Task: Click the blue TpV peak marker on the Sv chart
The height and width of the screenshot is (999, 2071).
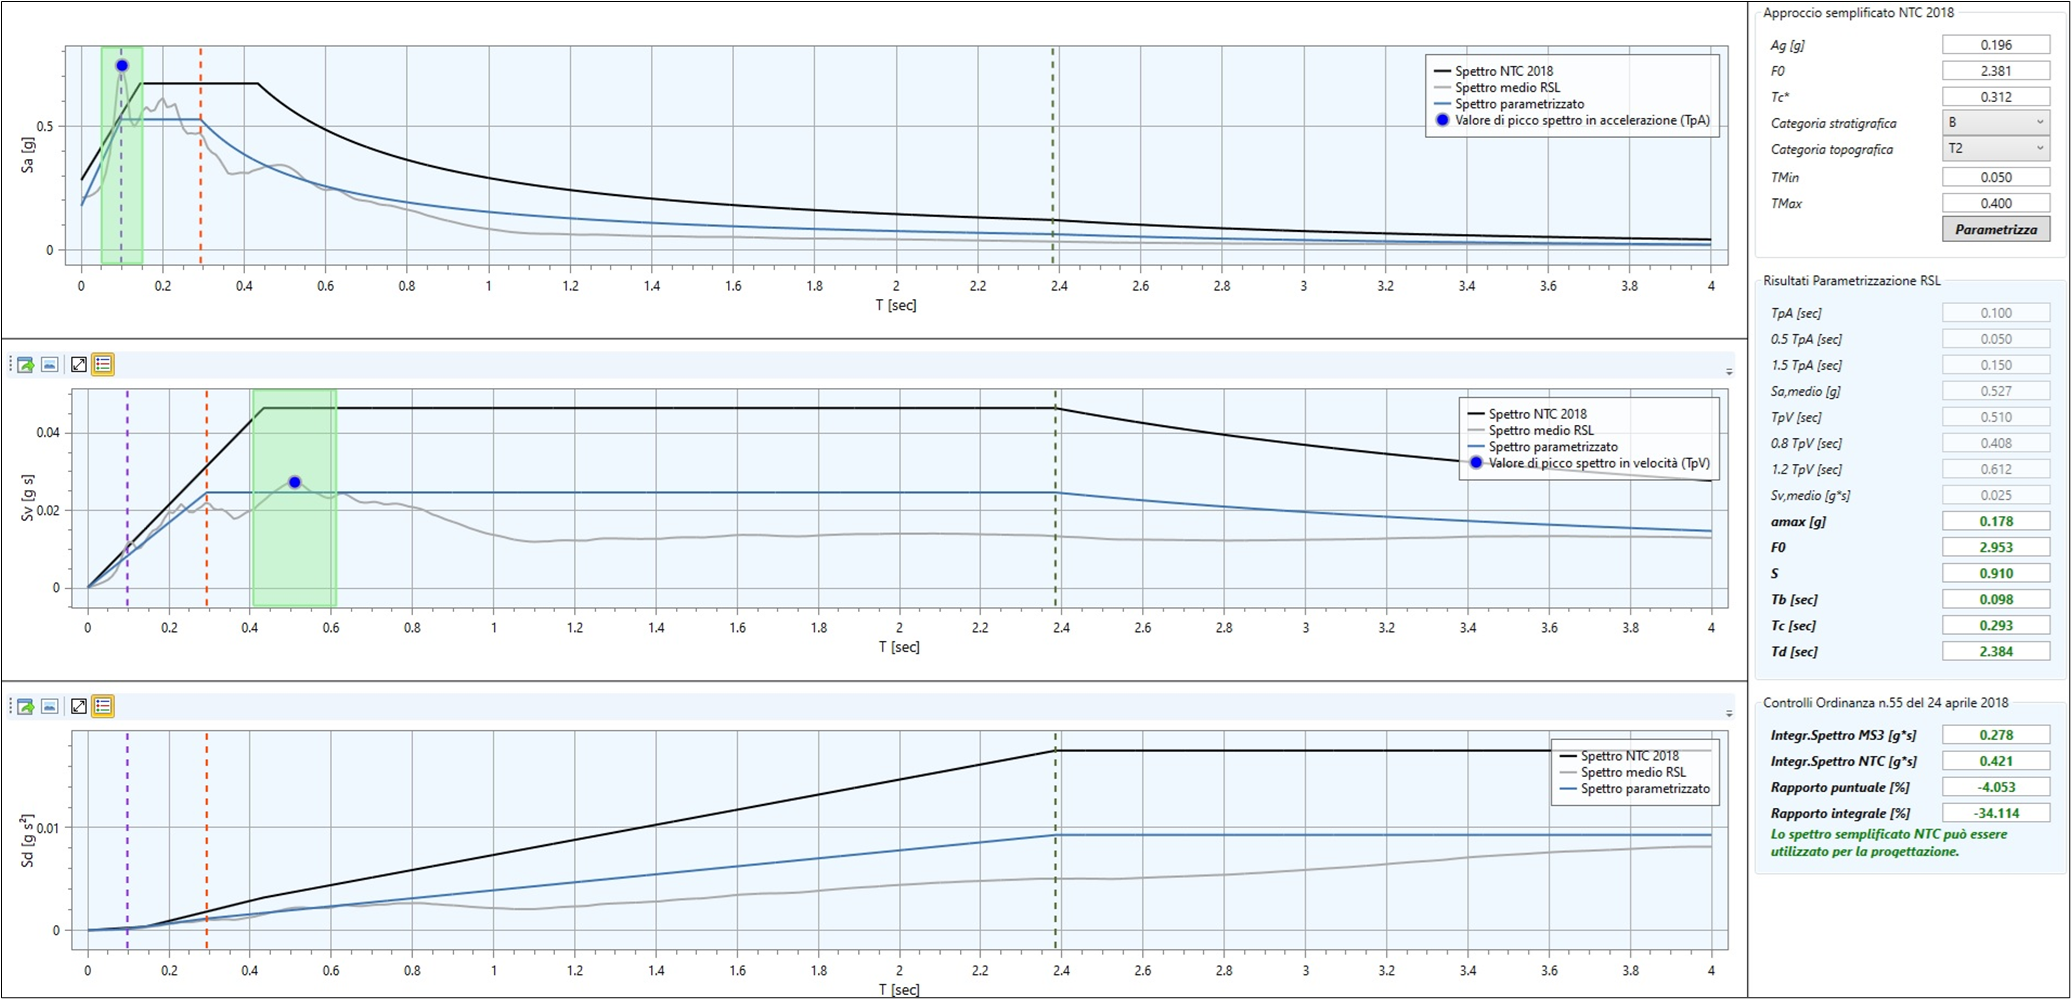Action: (295, 482)
